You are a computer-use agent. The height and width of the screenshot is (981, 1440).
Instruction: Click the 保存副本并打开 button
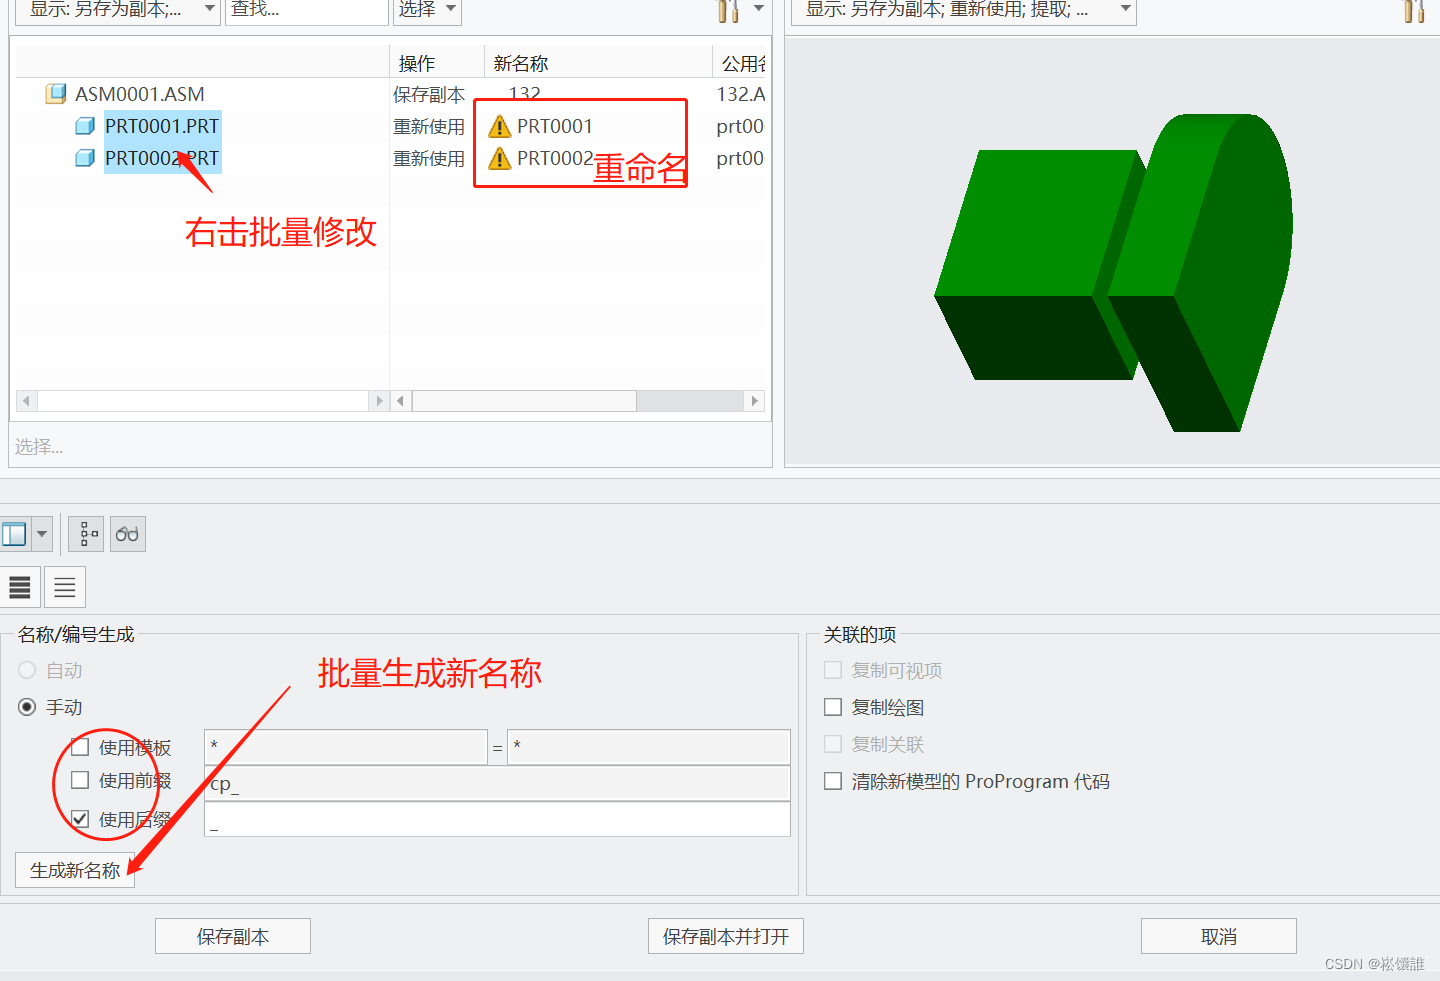726,936
